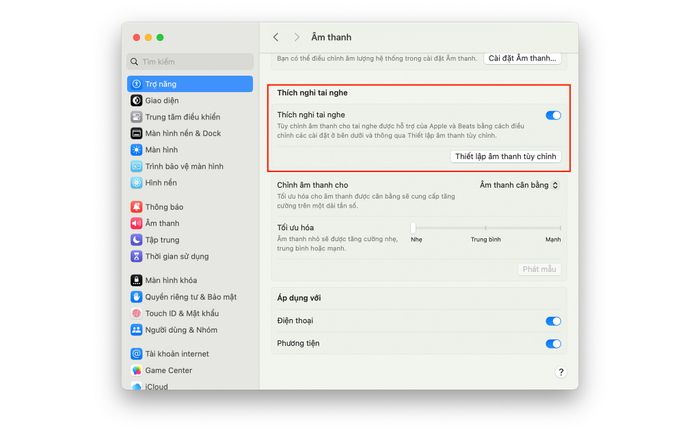
Task: Click the Âm thanh window title
Action: point(331,37)
